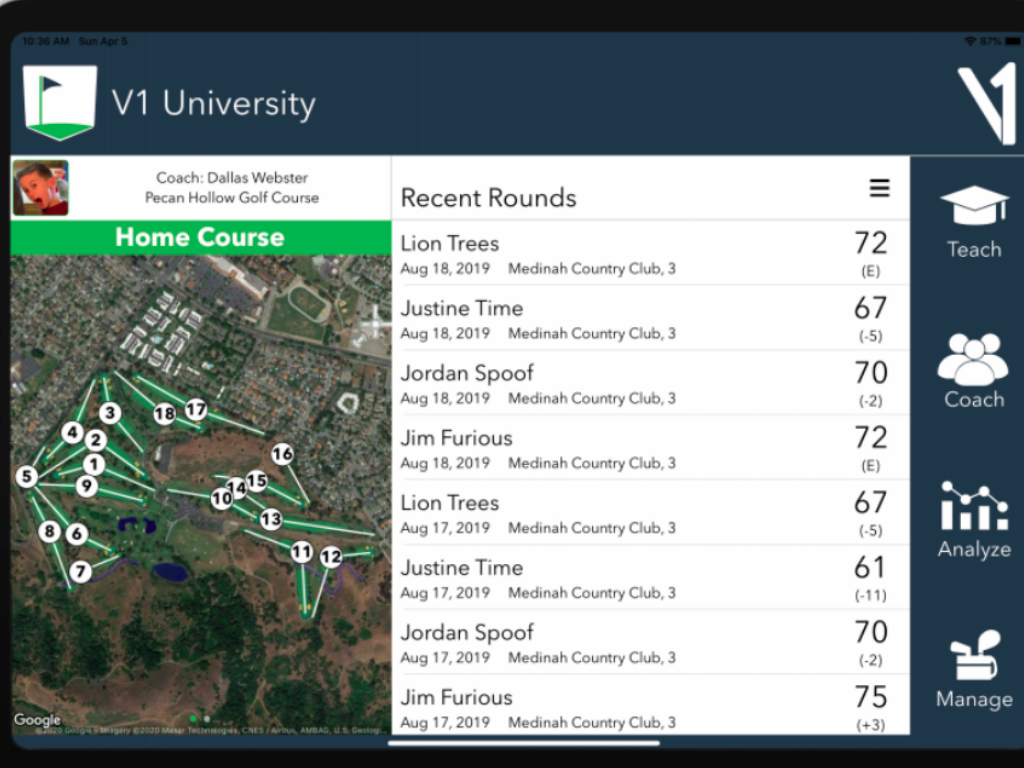The image size is (1024, 768).
Task: Open the Teach graduation cap icon
Action: point(974,206)
